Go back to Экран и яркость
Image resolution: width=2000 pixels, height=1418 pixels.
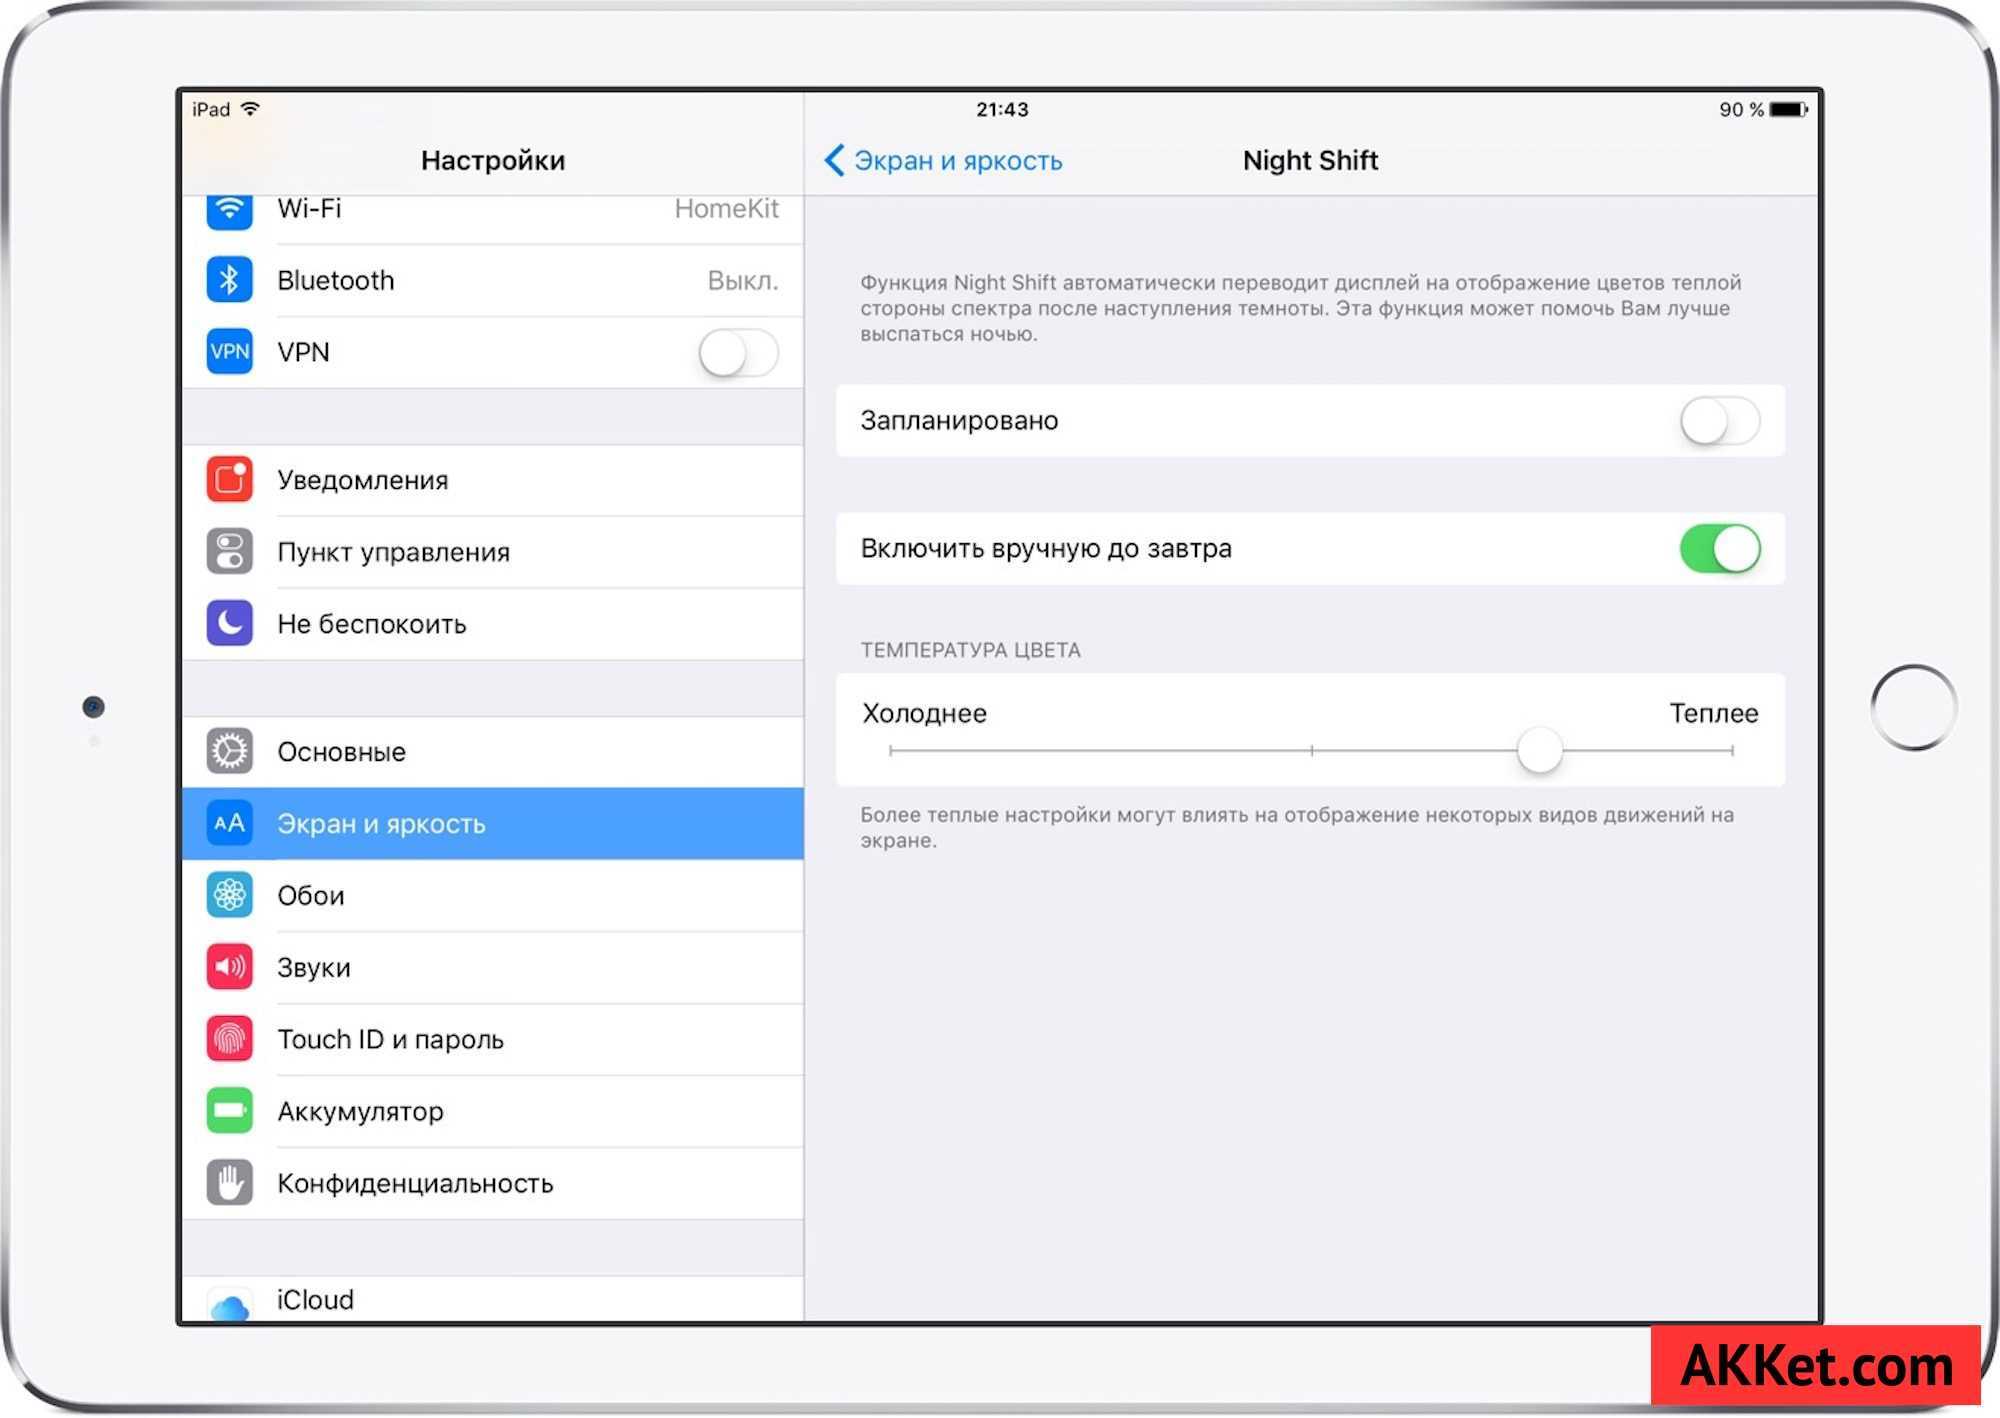[x=943, y=161]
